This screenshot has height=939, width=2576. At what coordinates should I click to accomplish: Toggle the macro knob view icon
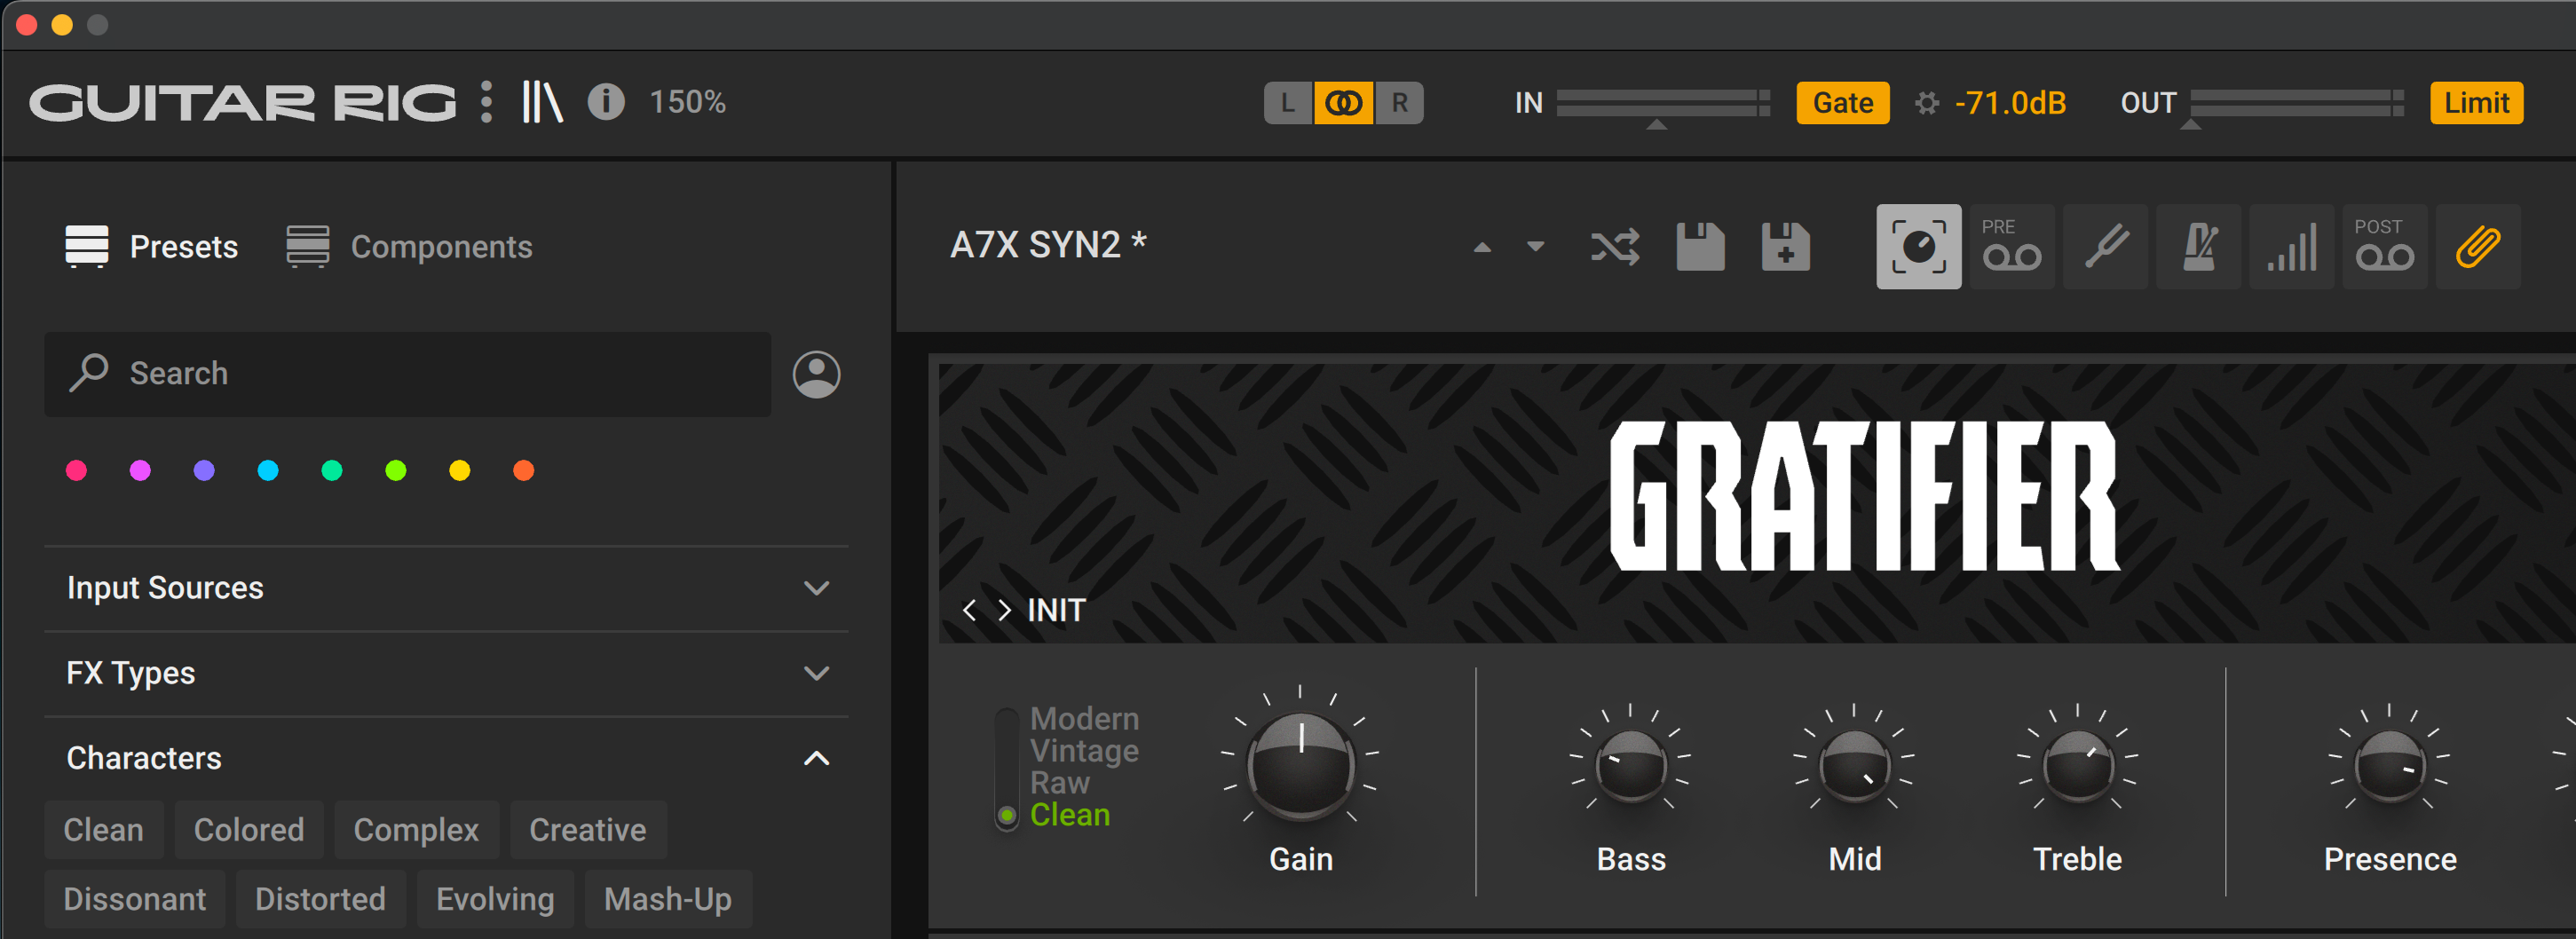(x=1918, y=247)
